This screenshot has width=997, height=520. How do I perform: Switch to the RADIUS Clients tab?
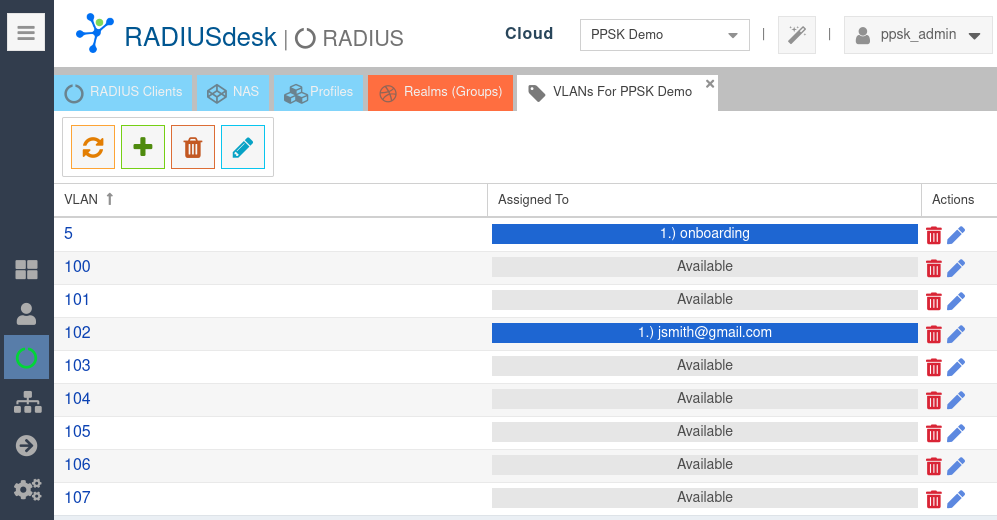(x=124, y=92)
